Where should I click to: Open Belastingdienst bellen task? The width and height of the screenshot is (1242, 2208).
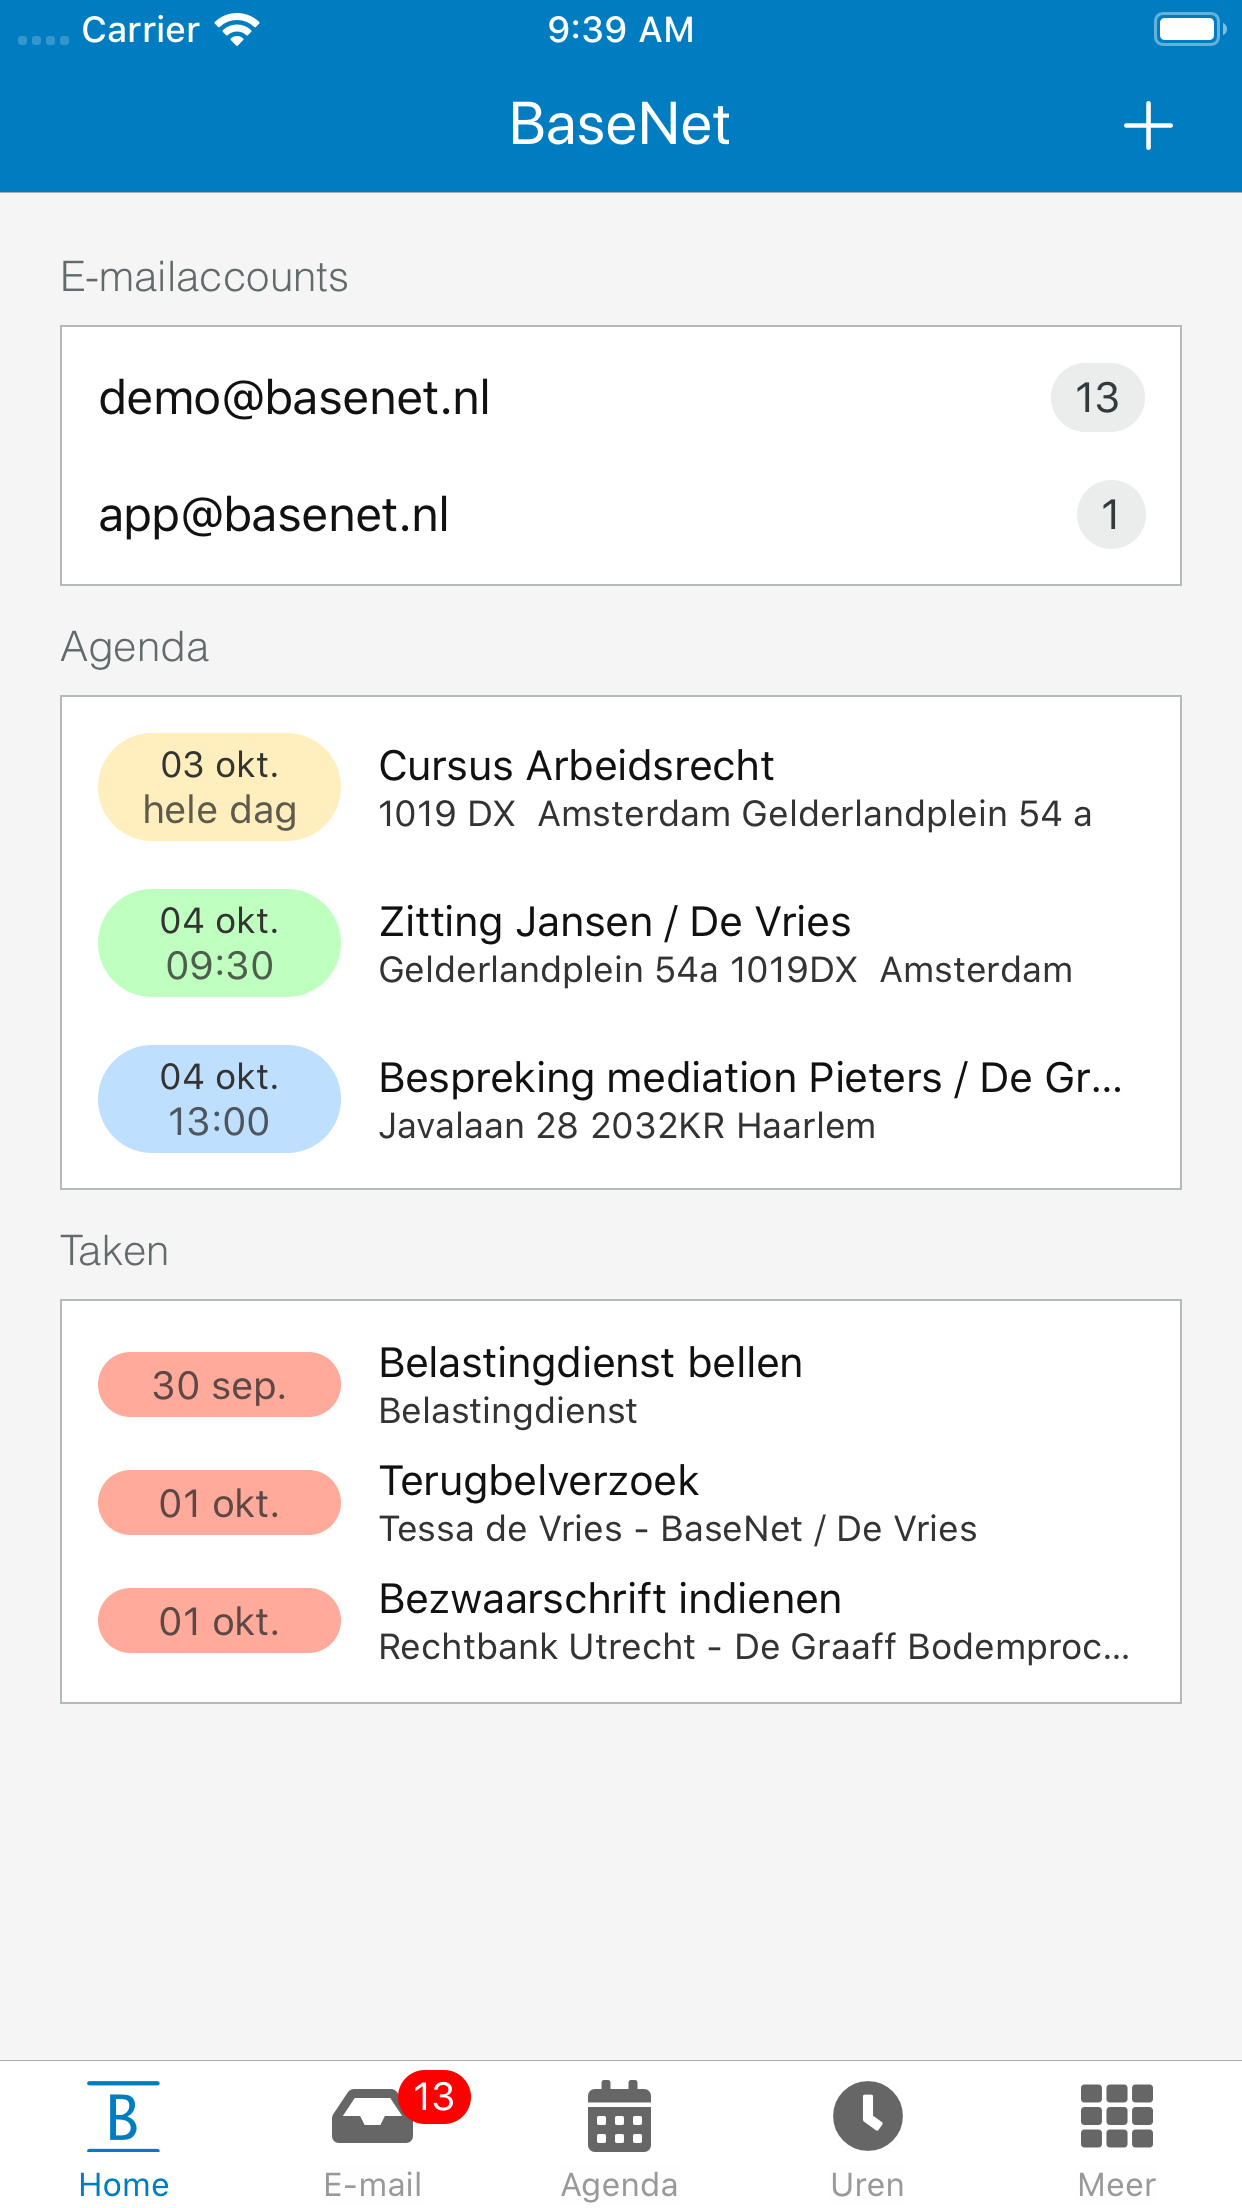pos(621,1385)
